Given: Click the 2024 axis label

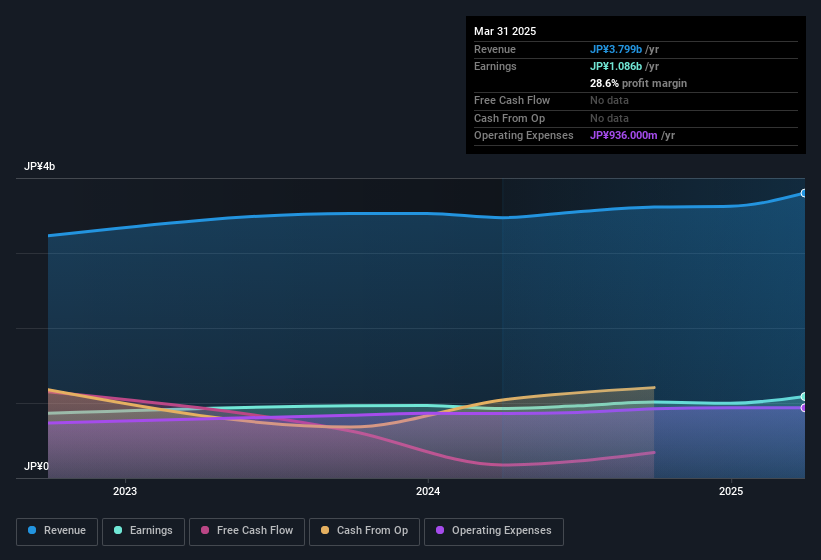Looking at the screenshot, I should [428, 491].
